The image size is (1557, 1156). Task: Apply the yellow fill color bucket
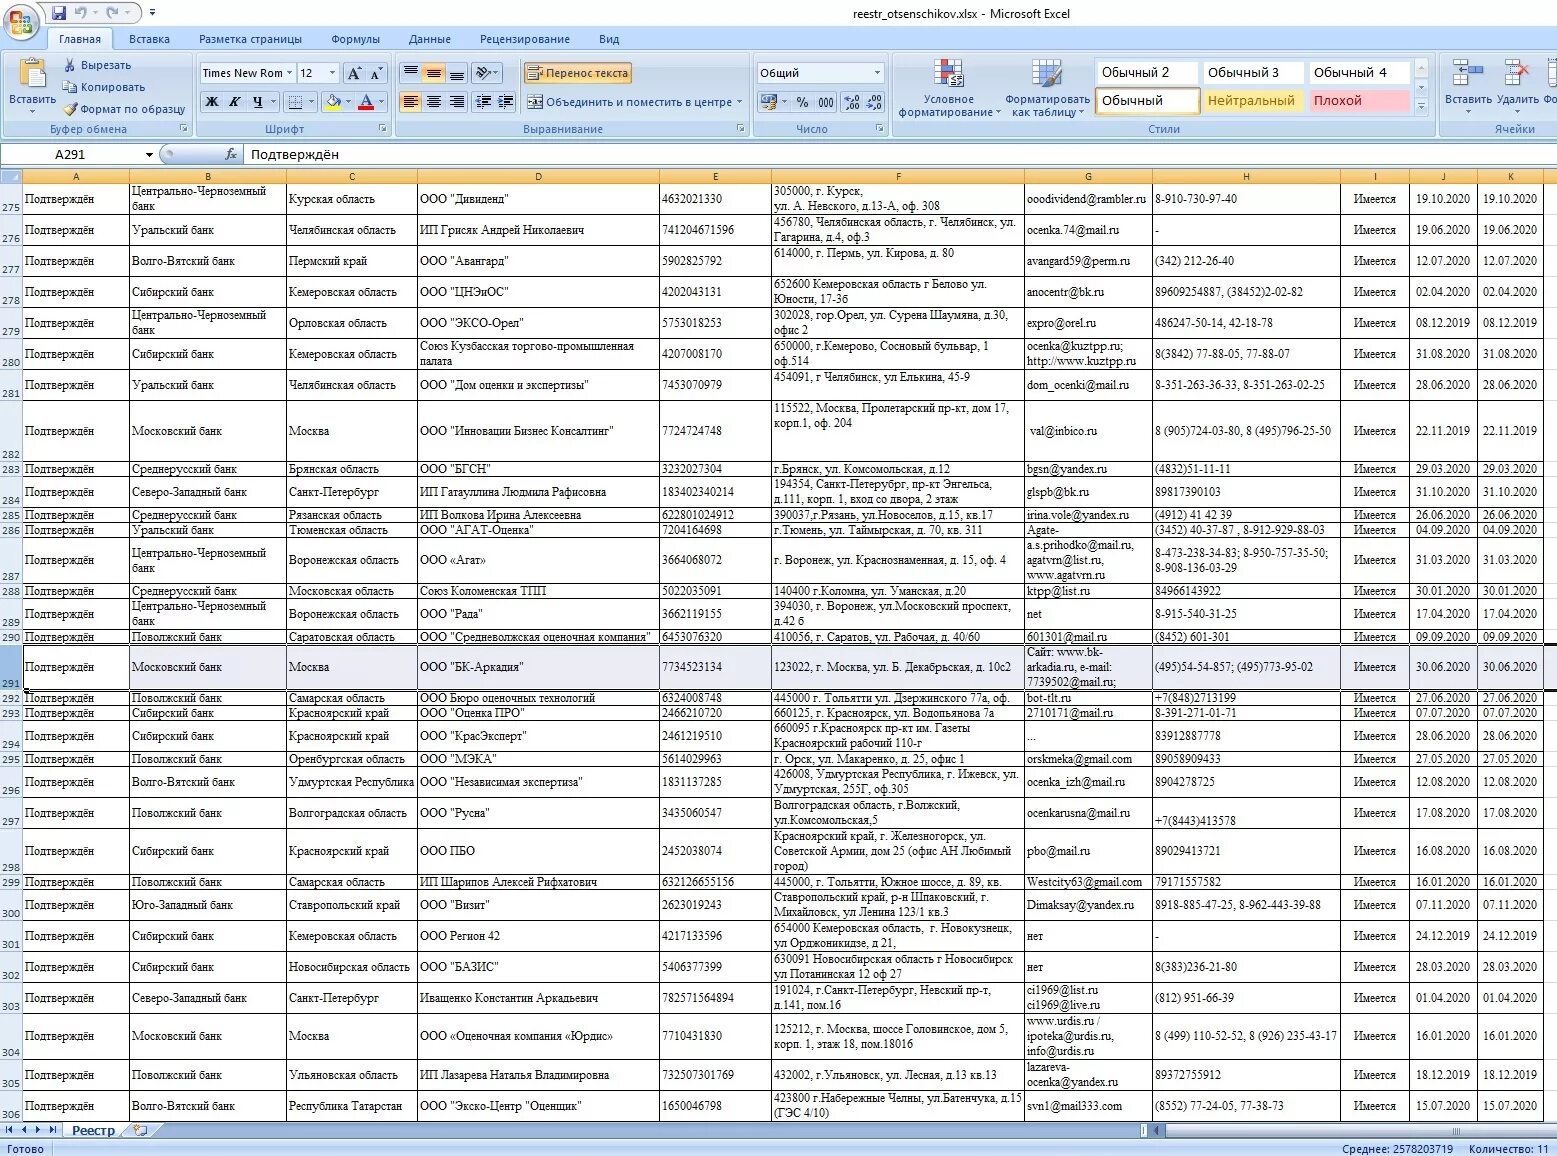tap(334, 102)
